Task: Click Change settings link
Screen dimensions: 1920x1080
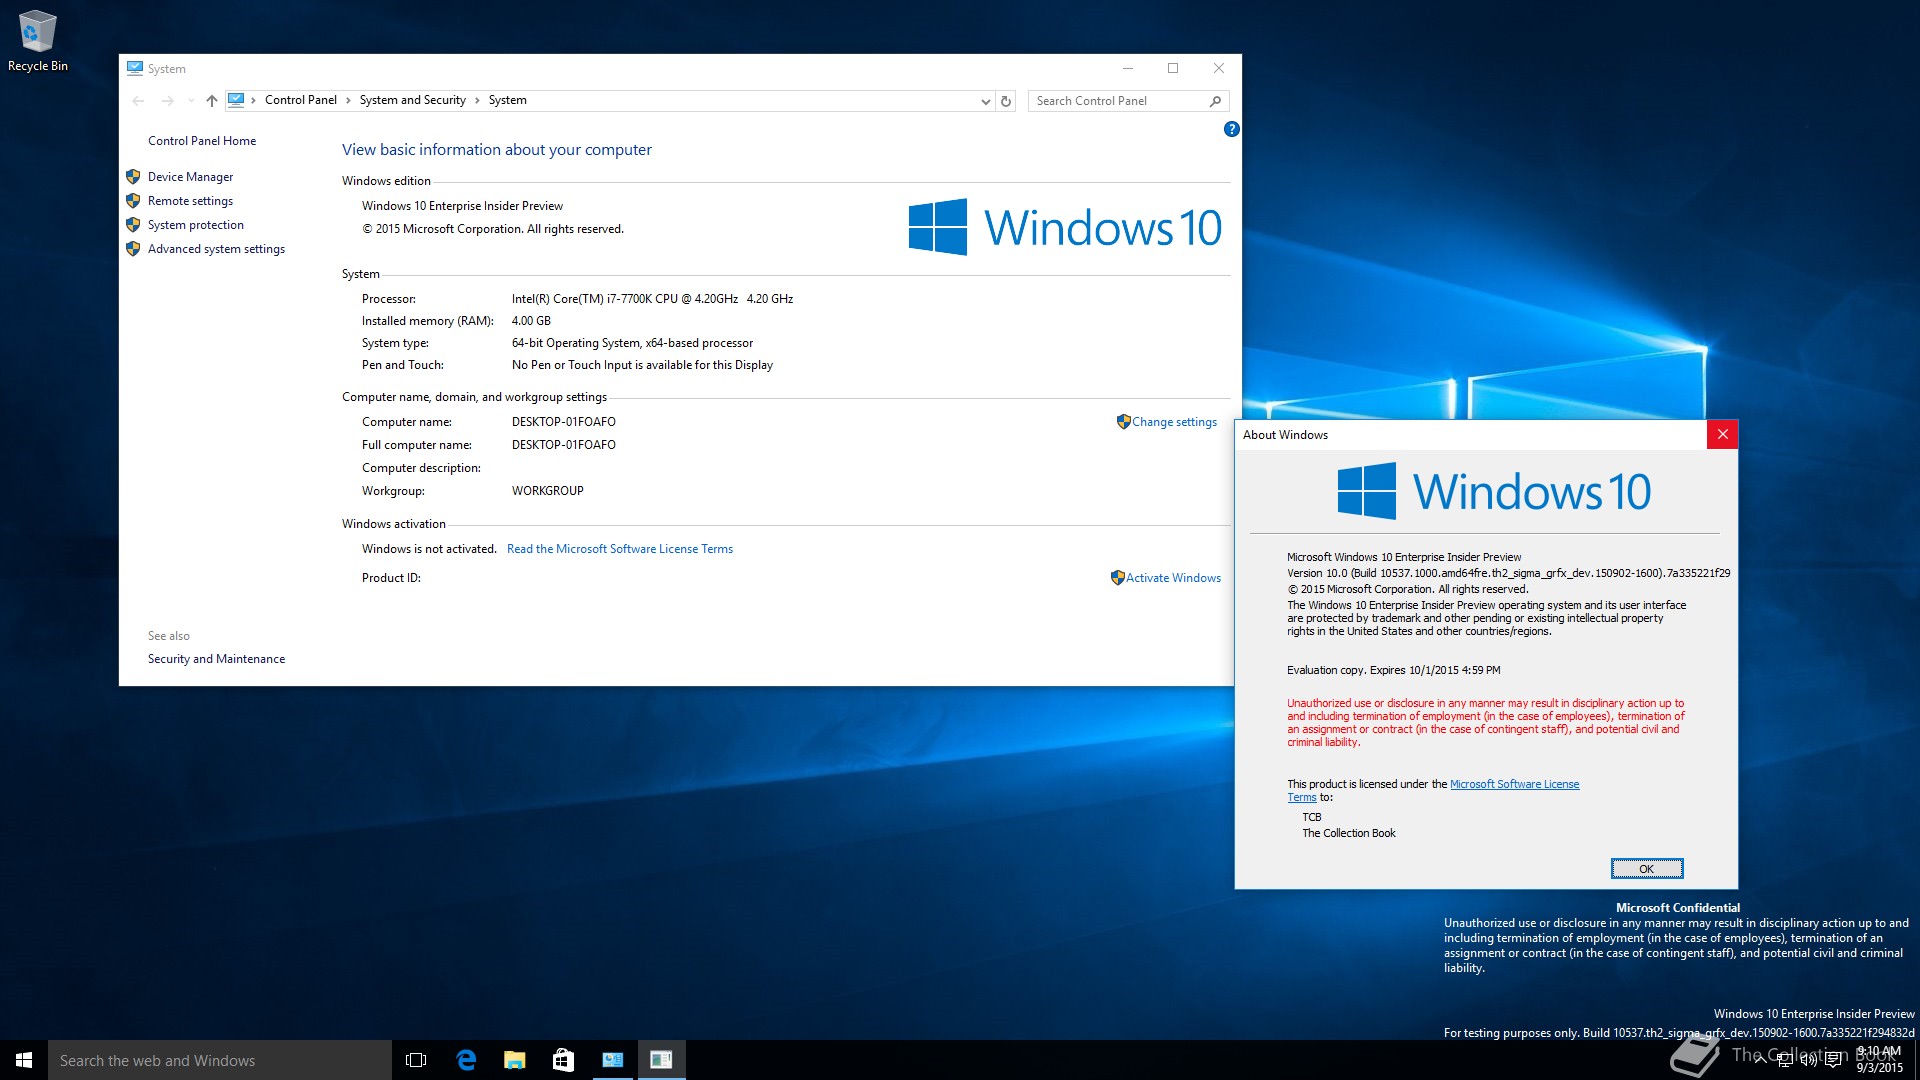Action: click(x=1174, y=422)
